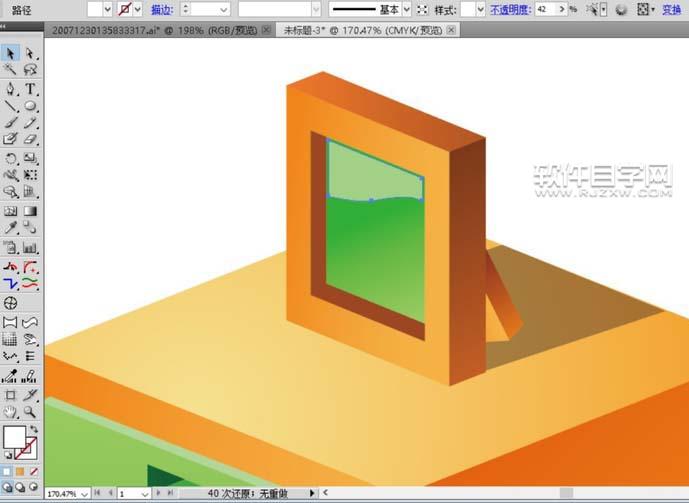
Task: Swap fill and stroke arrows
Action: pyautogui.click(x=34, y=429)
